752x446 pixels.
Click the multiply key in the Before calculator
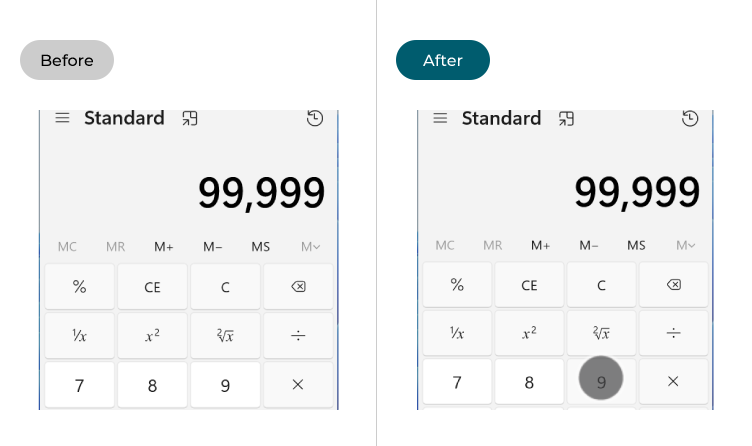[x=297, y=385]
